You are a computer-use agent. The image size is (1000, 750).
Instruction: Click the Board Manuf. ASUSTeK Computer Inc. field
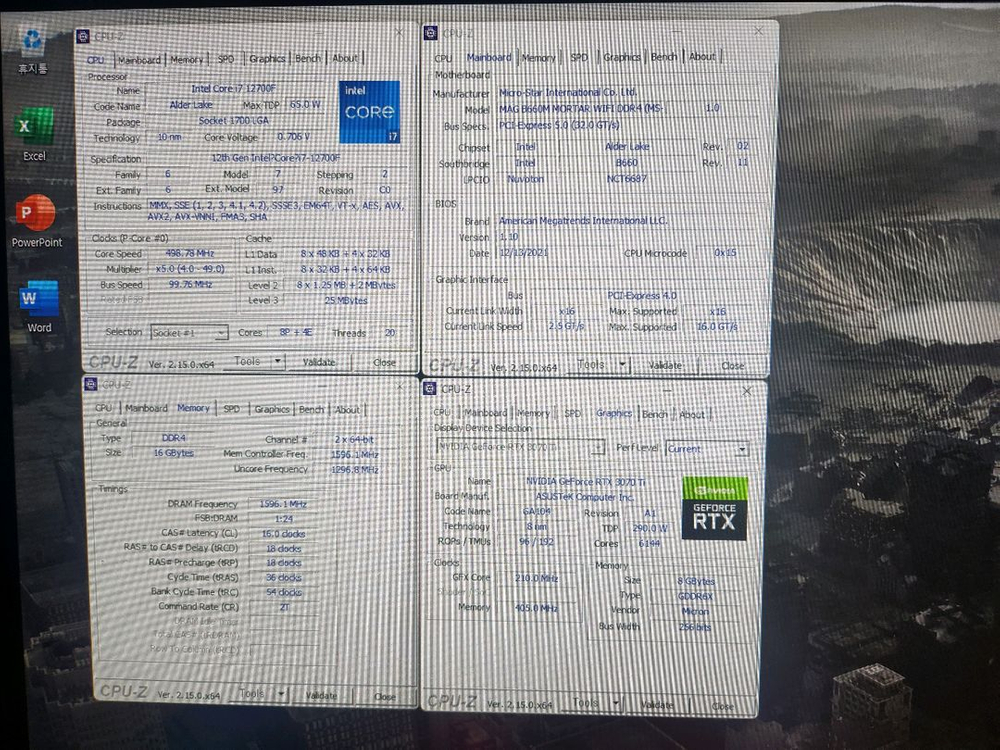(x=585, y=497)
